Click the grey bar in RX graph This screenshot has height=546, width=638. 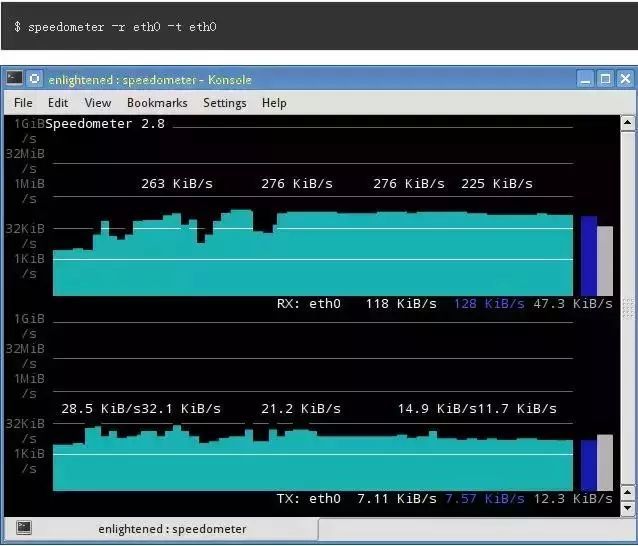coord(605,261)
